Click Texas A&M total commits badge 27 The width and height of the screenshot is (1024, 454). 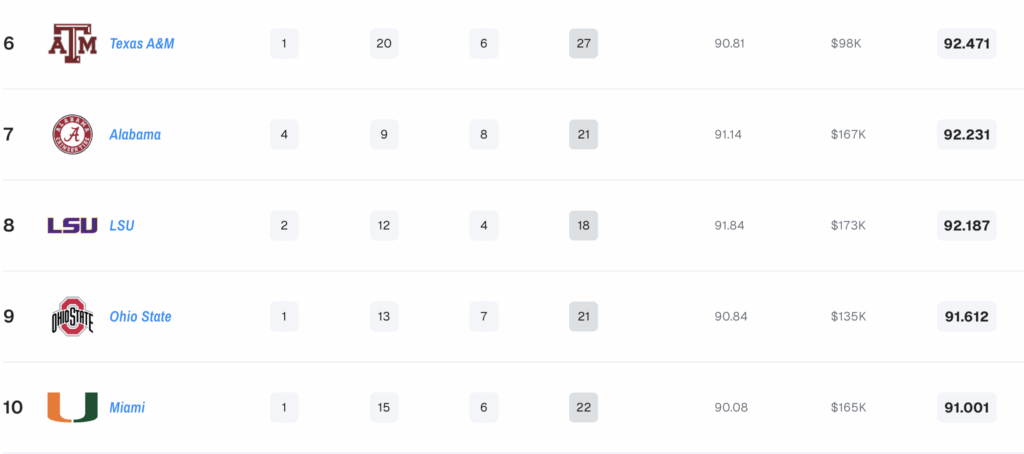pos(583,44)
